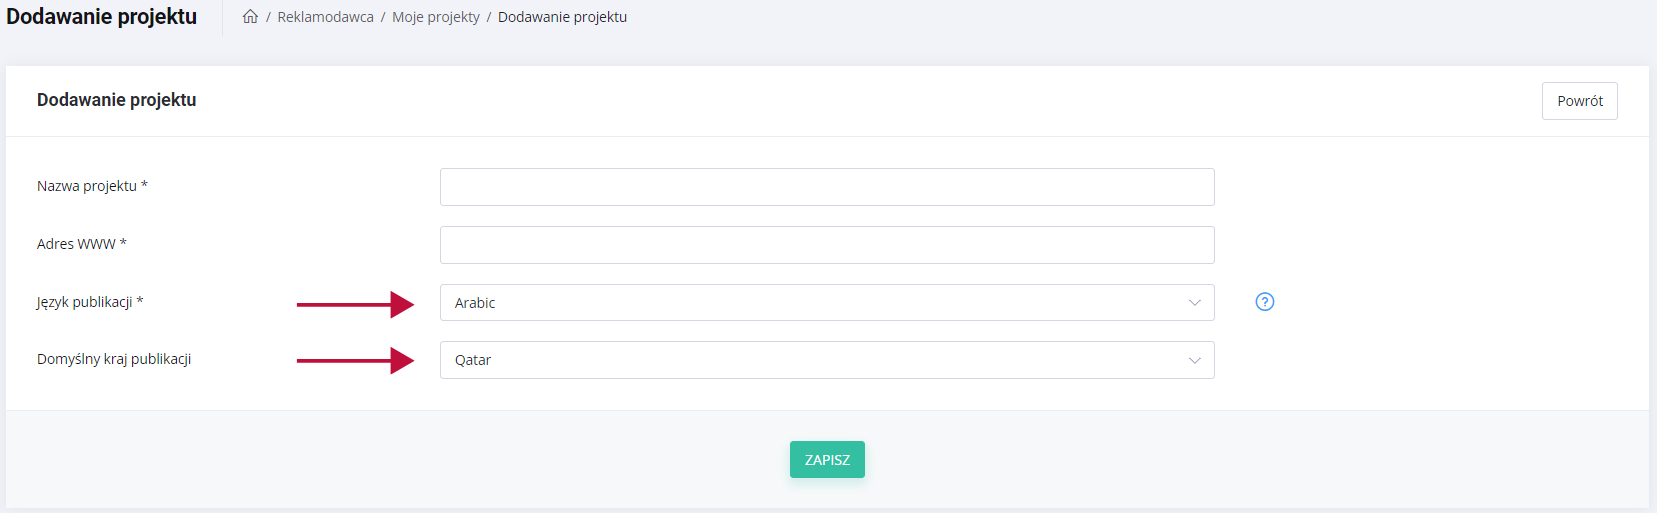Click the Domyślny kraj publikacji label
Viewport: 1657px width, 513px height.
pos(114,359)
